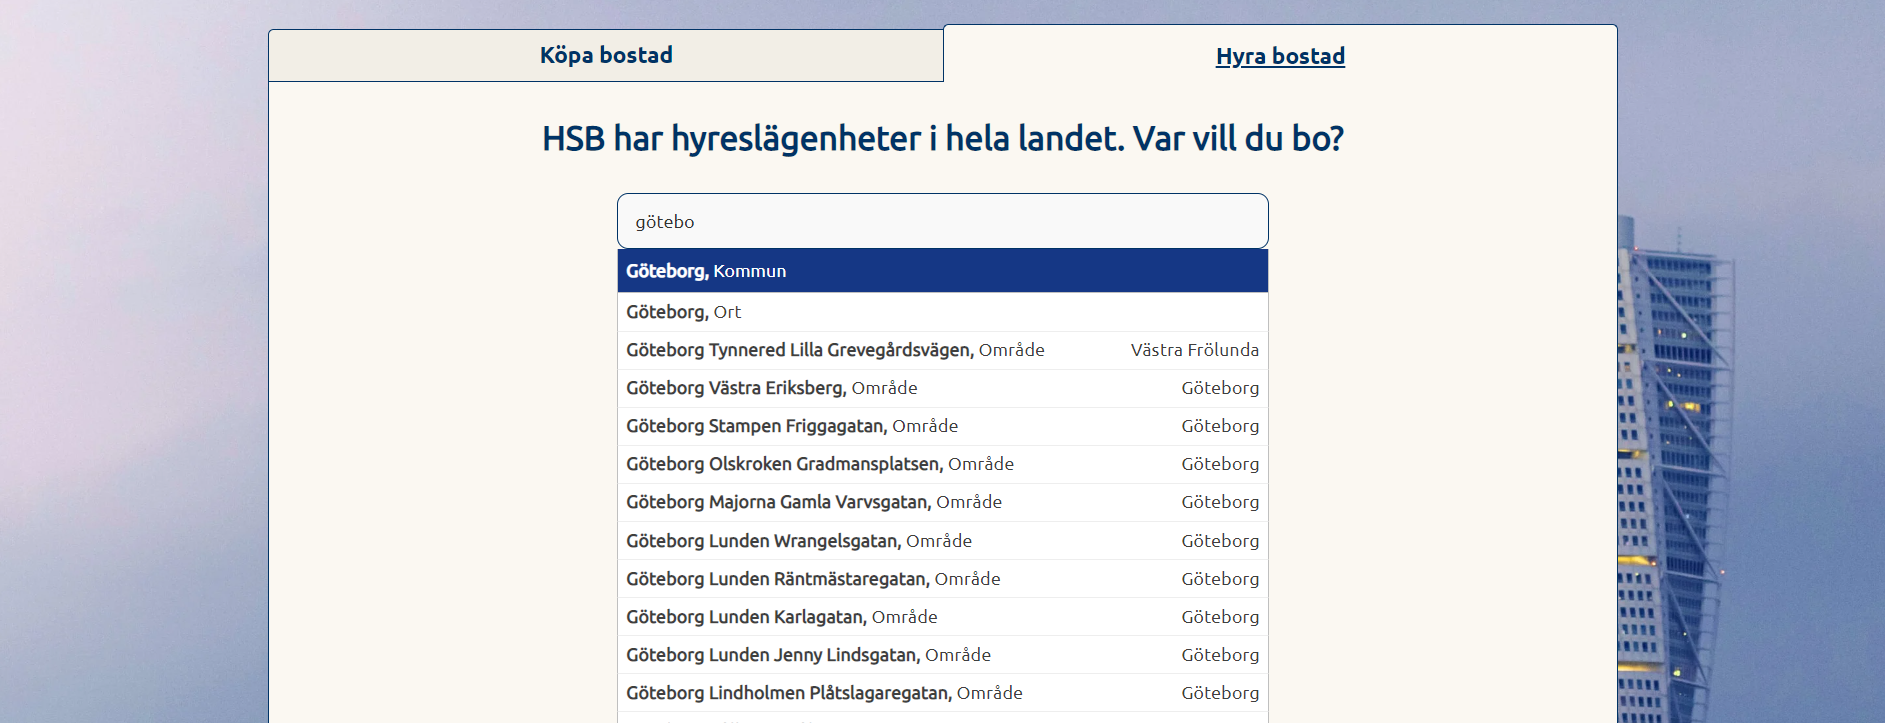
Task: Pick Göteborg Olskroken Gradmansplatsen area
Action: (x=943, y=464)
